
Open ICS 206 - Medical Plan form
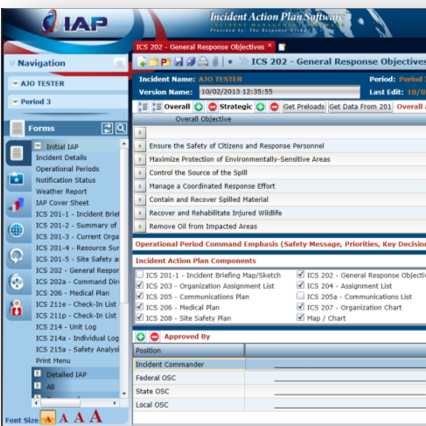pos(73,293)
